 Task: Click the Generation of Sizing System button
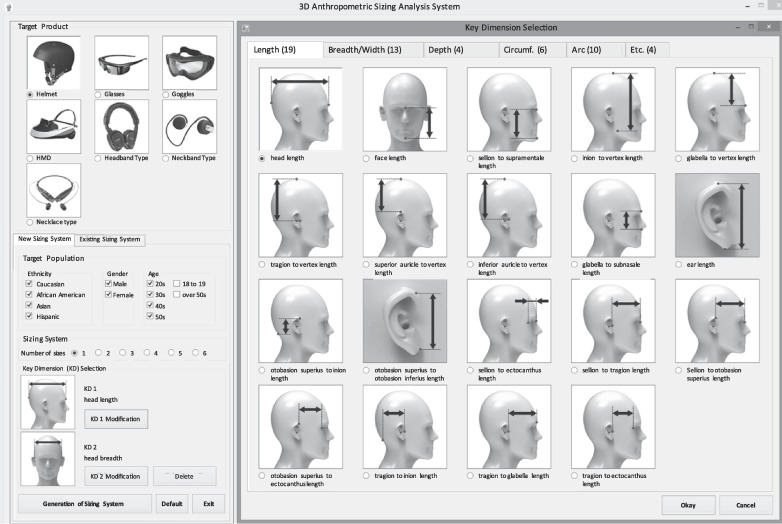pyautogui.click(x=85, y=503)
